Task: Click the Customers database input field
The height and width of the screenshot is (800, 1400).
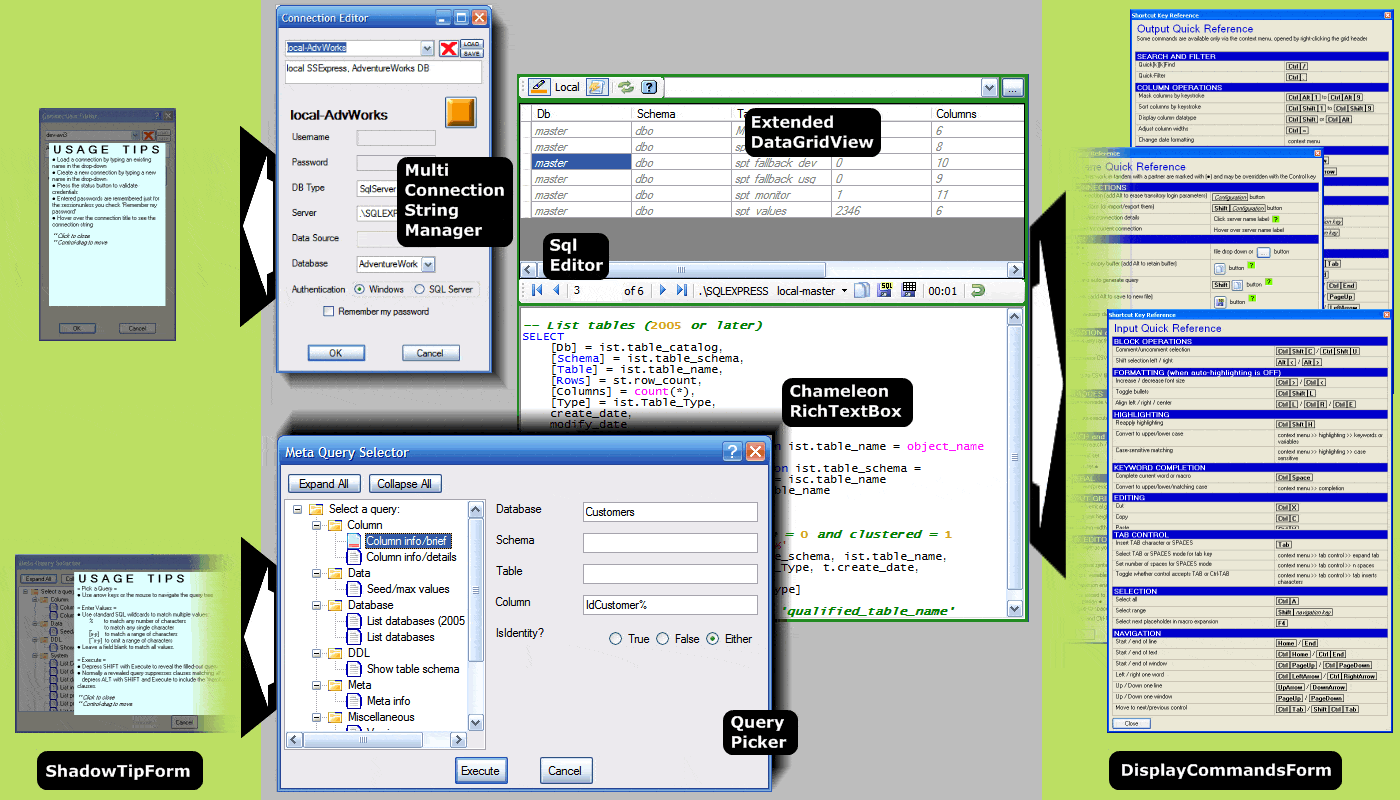Action: point(670,512)
